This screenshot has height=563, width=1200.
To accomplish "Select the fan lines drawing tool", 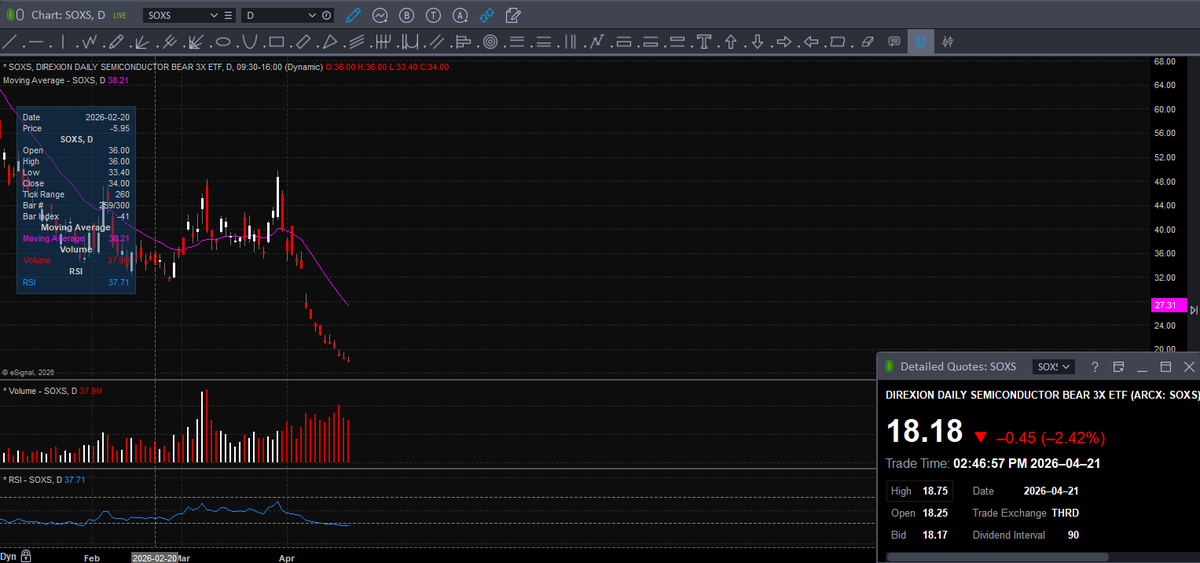I will (x=142, y=42).
